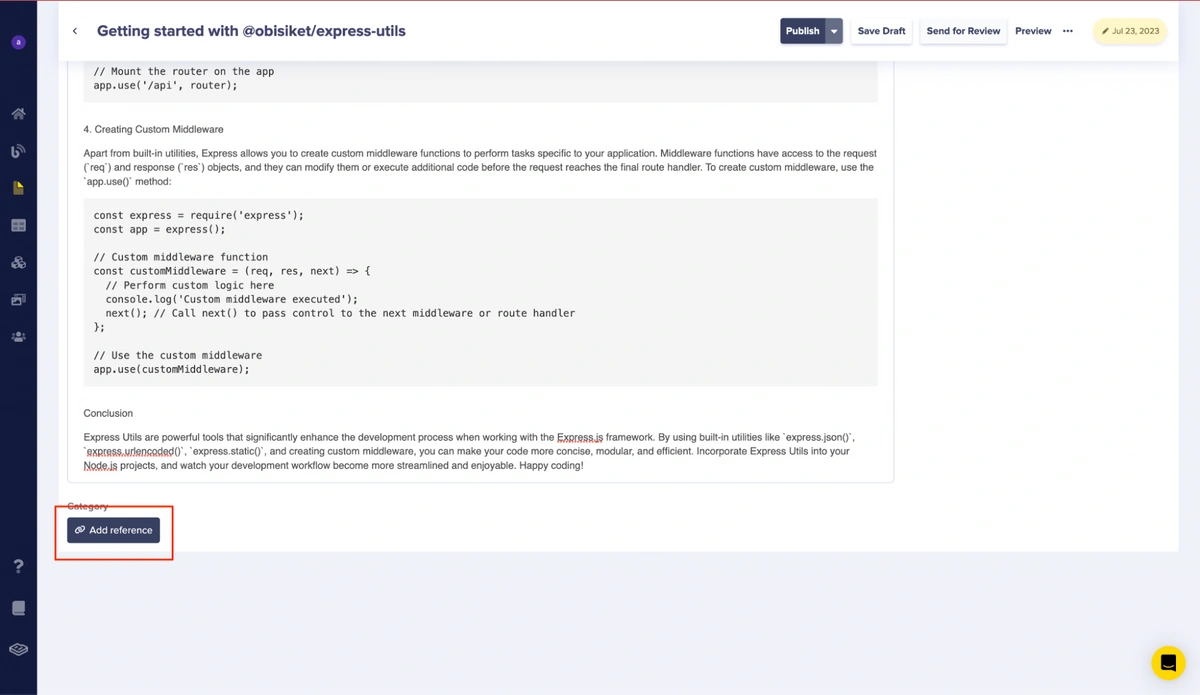Open the team members icon in sidebar

18,337
